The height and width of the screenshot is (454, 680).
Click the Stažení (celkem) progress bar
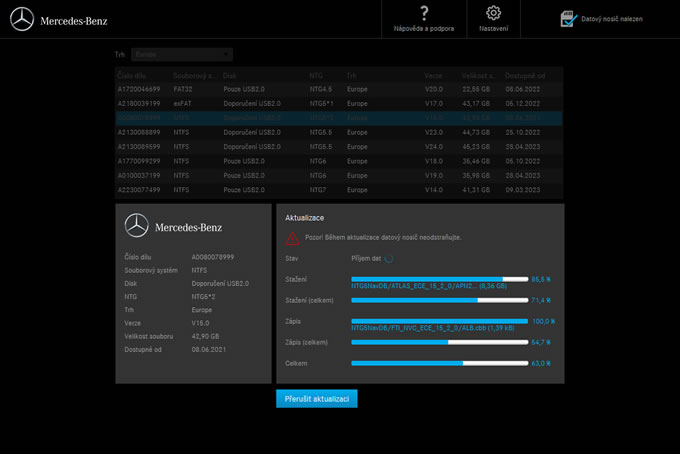point(439,300)
